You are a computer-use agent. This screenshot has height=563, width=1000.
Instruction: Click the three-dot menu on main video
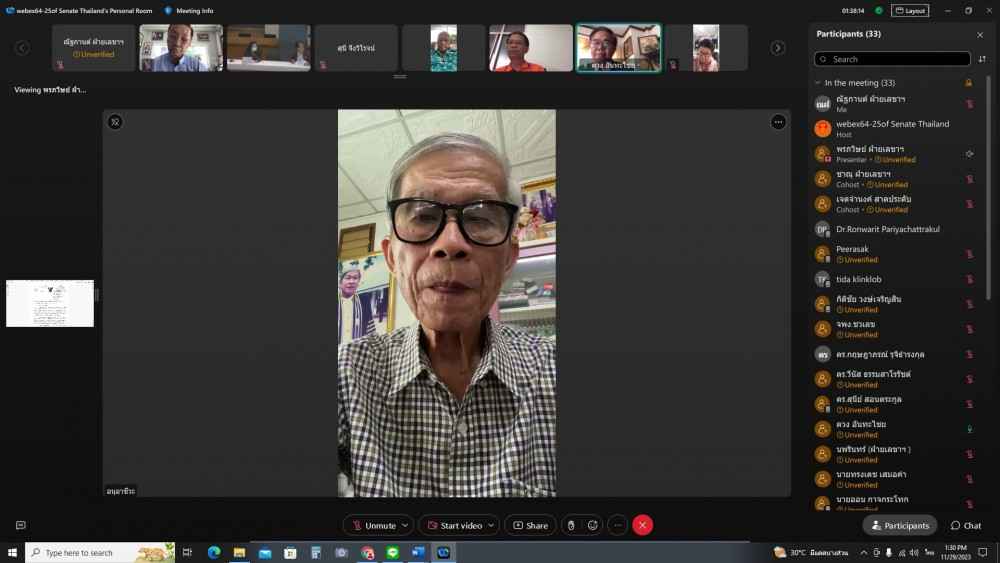778,122
